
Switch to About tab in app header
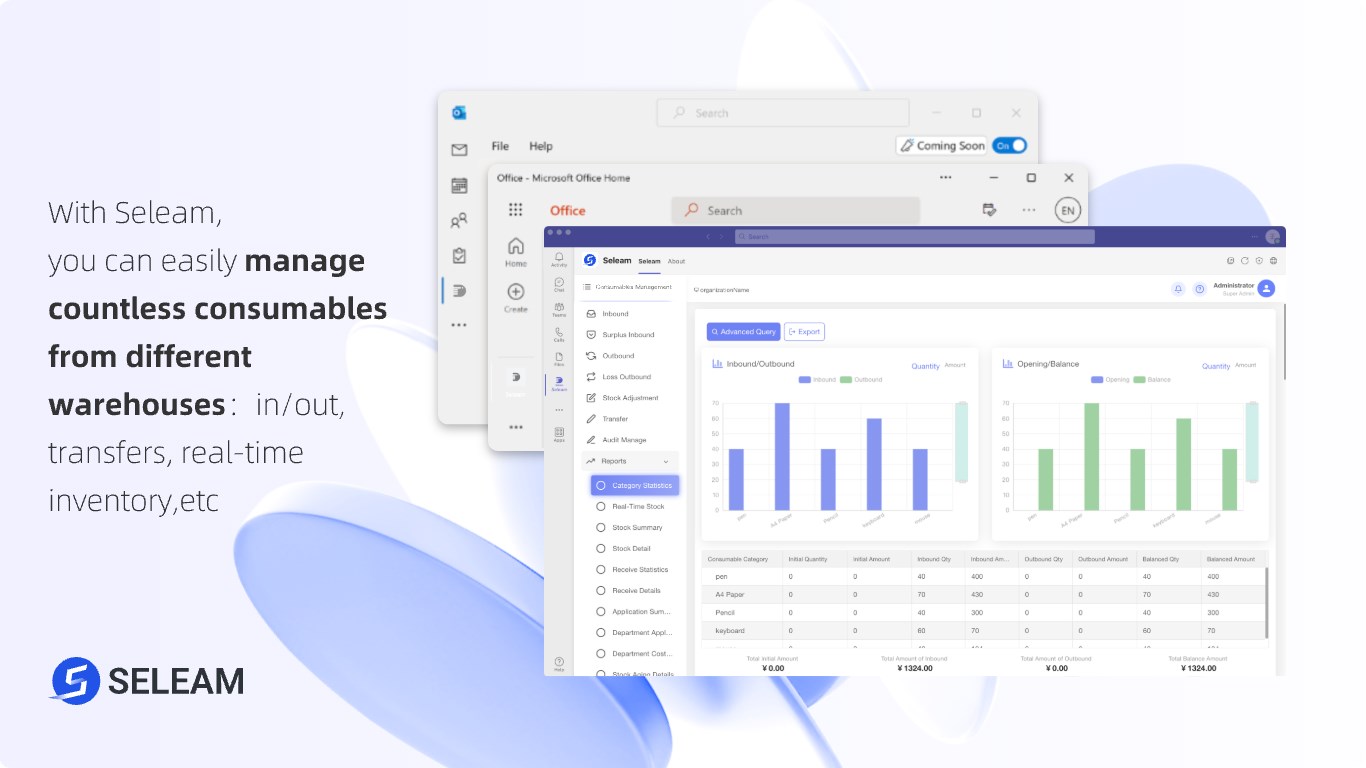tap(677, 261)
